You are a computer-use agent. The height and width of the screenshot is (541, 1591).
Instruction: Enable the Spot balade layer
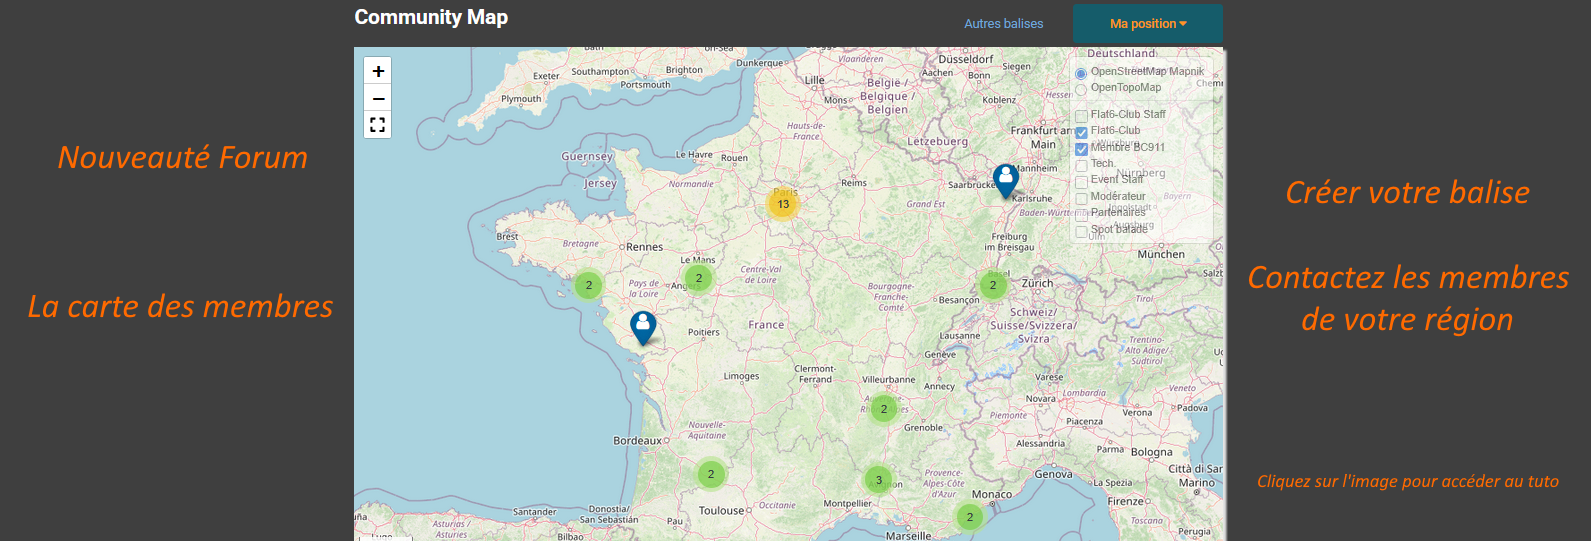tap(1081, 232)
